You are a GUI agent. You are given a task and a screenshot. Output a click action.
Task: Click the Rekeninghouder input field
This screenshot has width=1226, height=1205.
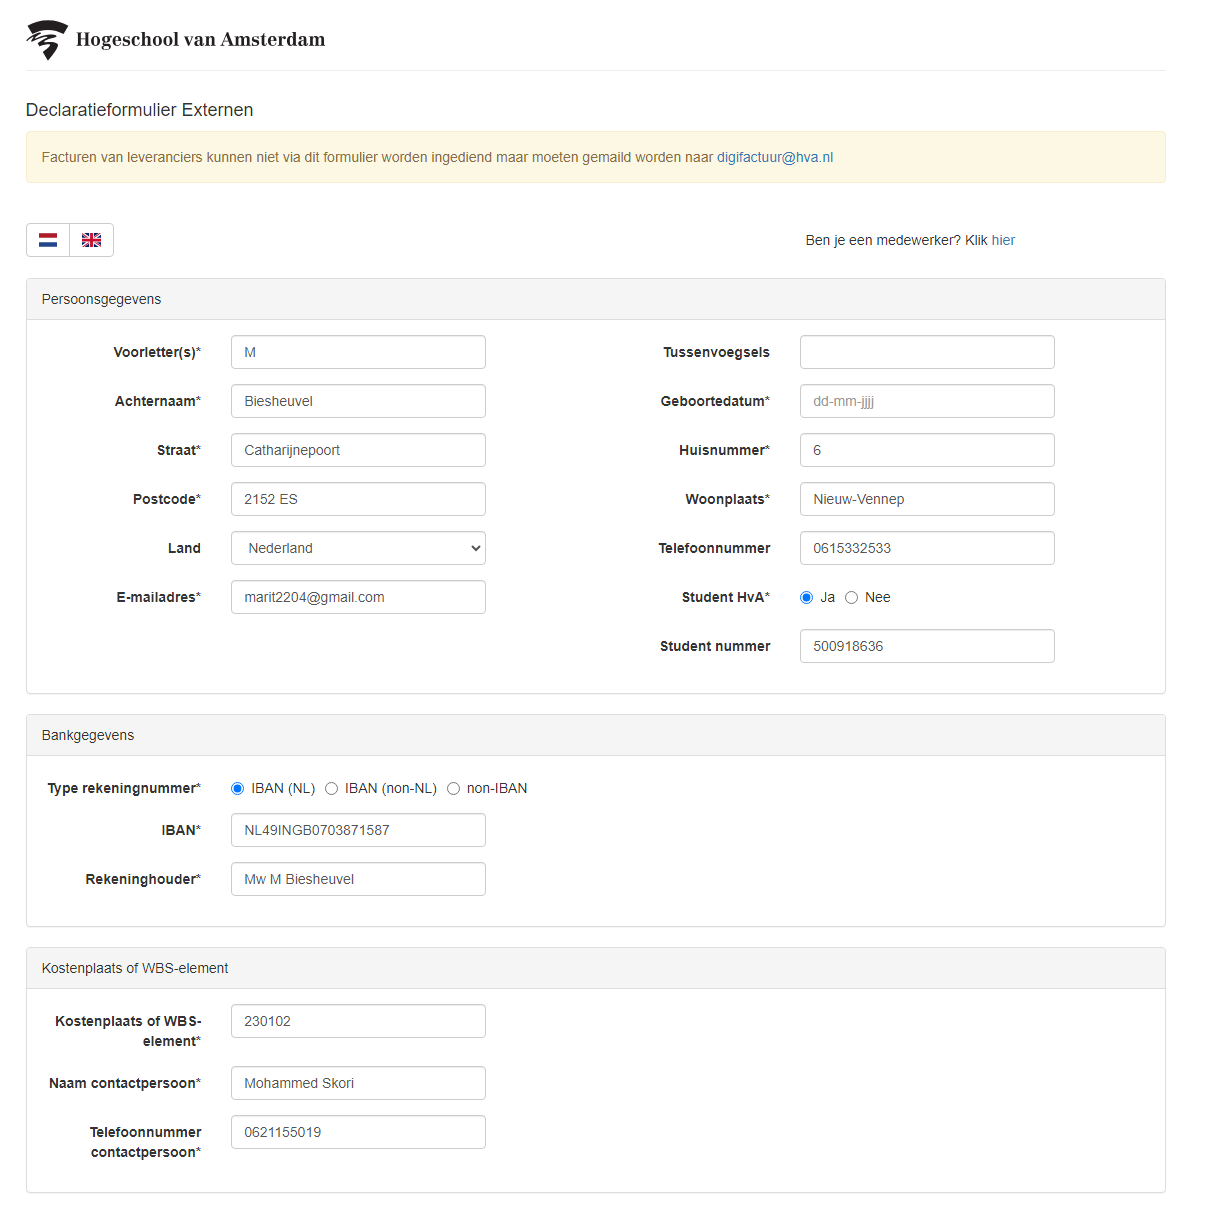(358, 879)
